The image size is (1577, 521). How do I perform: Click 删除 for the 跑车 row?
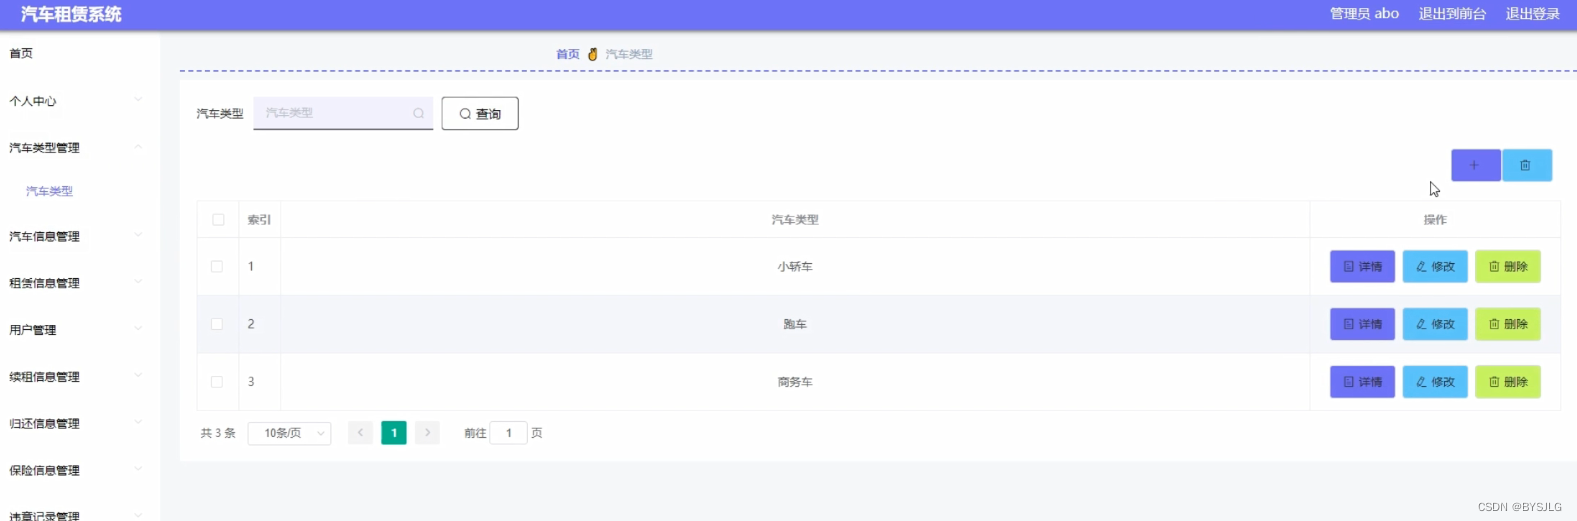tap(1508, 324)
